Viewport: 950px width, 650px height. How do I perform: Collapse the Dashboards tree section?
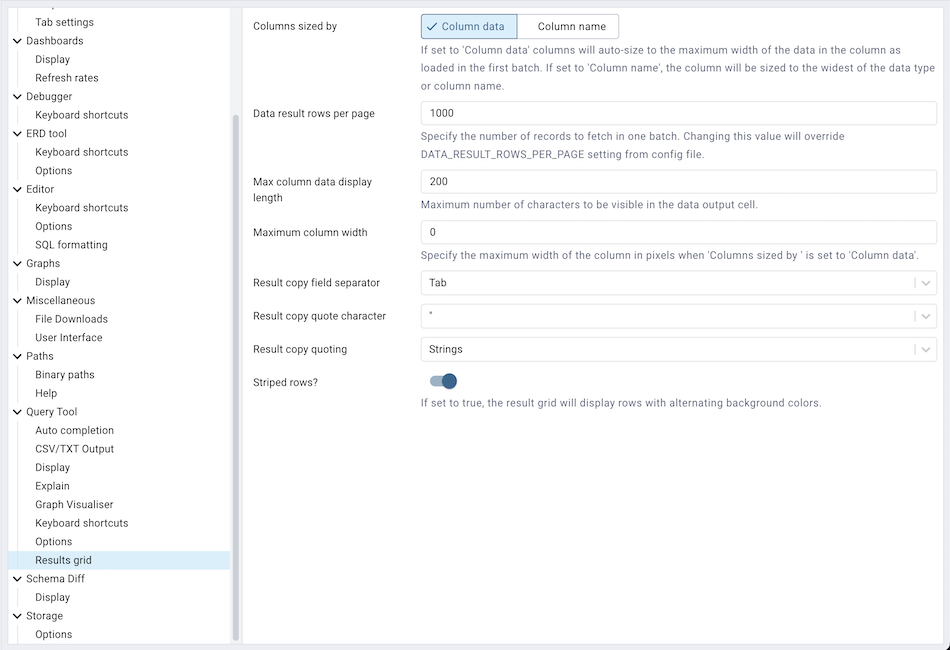pos(16,40)
